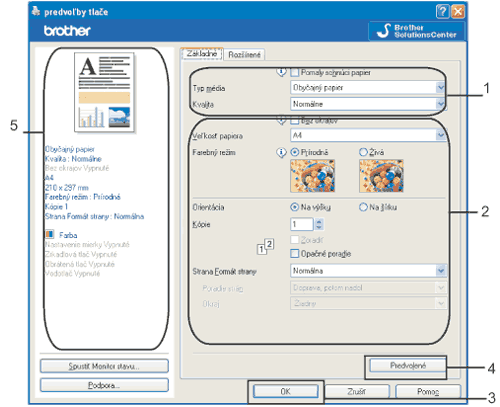
Task: Click info icon beside Prírodná color mode
Action: [281, 153]
